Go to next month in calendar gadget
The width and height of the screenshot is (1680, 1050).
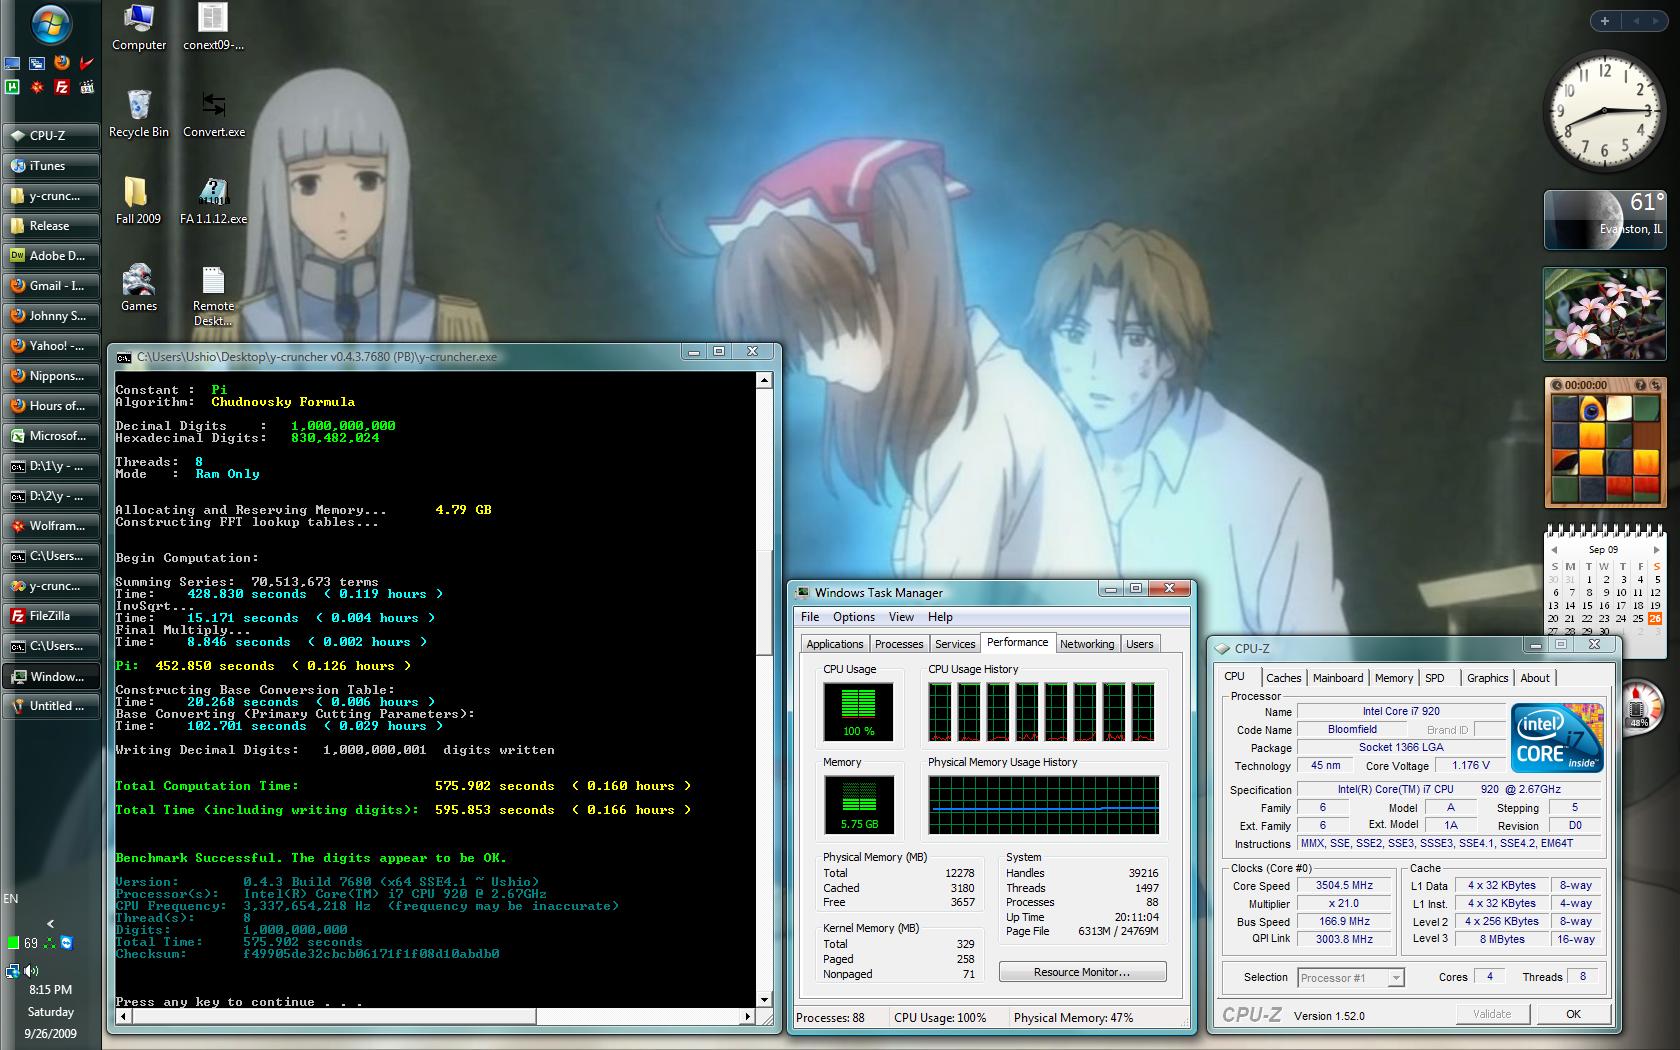tap(1656, 550)
